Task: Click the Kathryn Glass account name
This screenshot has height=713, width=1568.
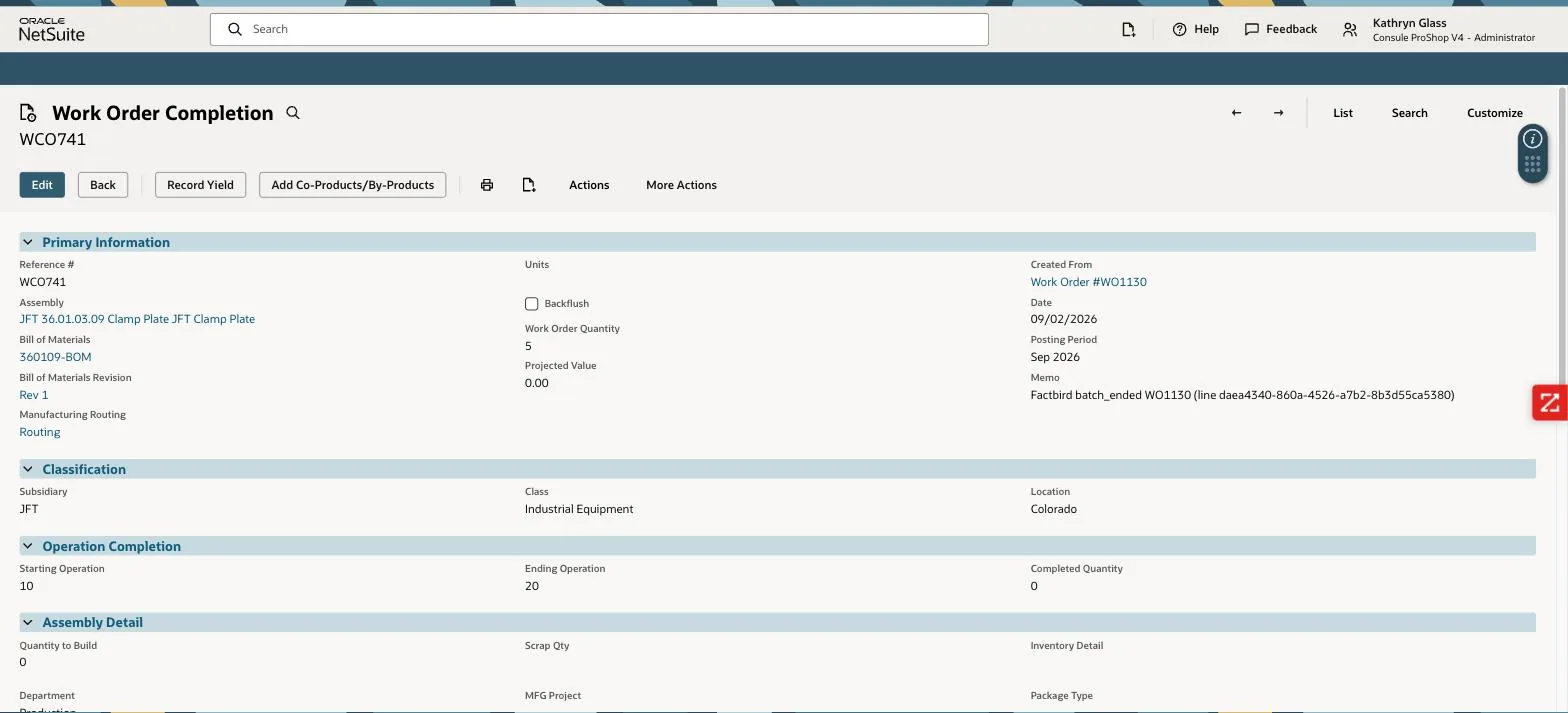Action: (1409, 22)
